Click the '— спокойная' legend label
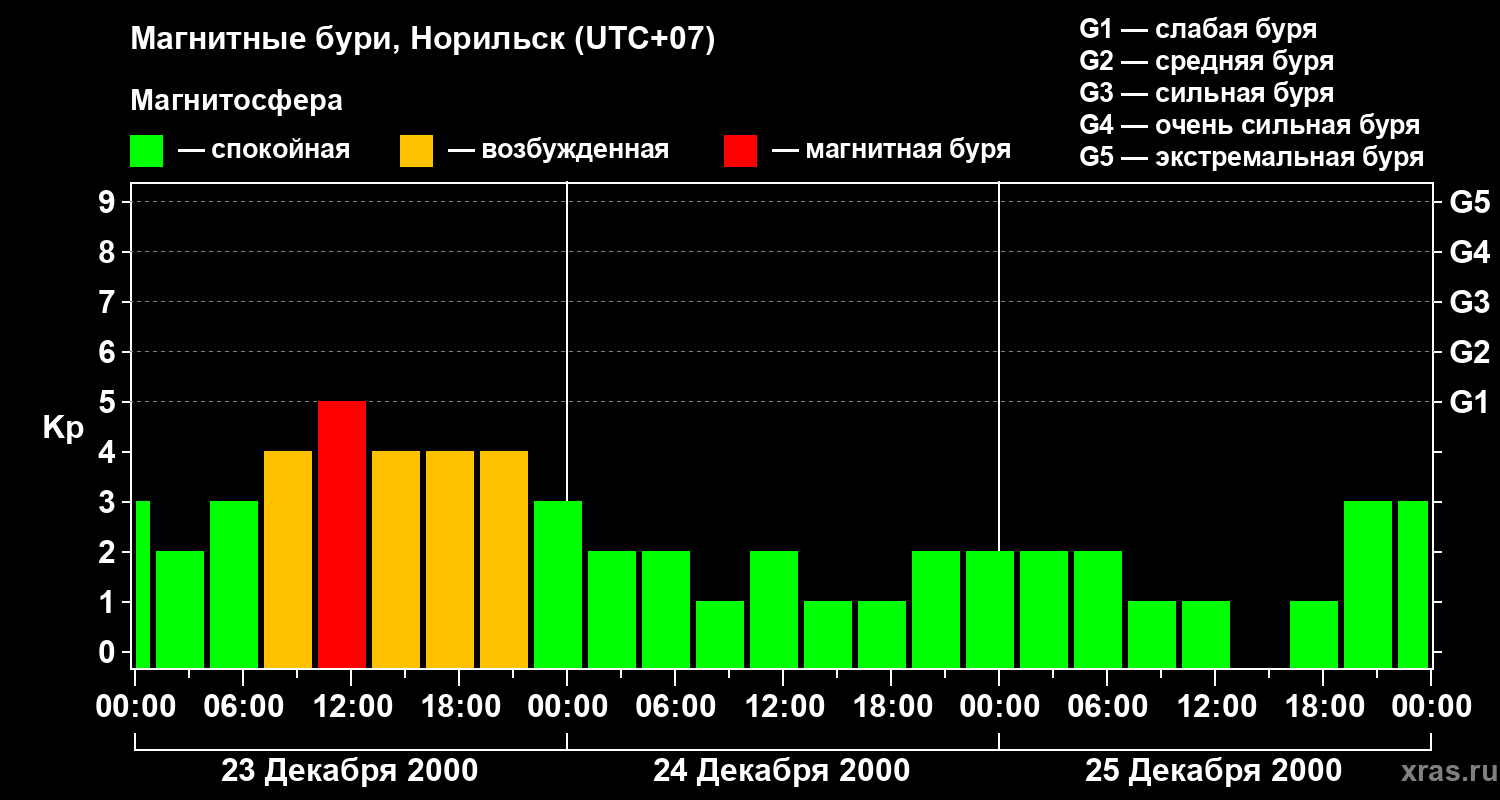 [x=263, y=151]
